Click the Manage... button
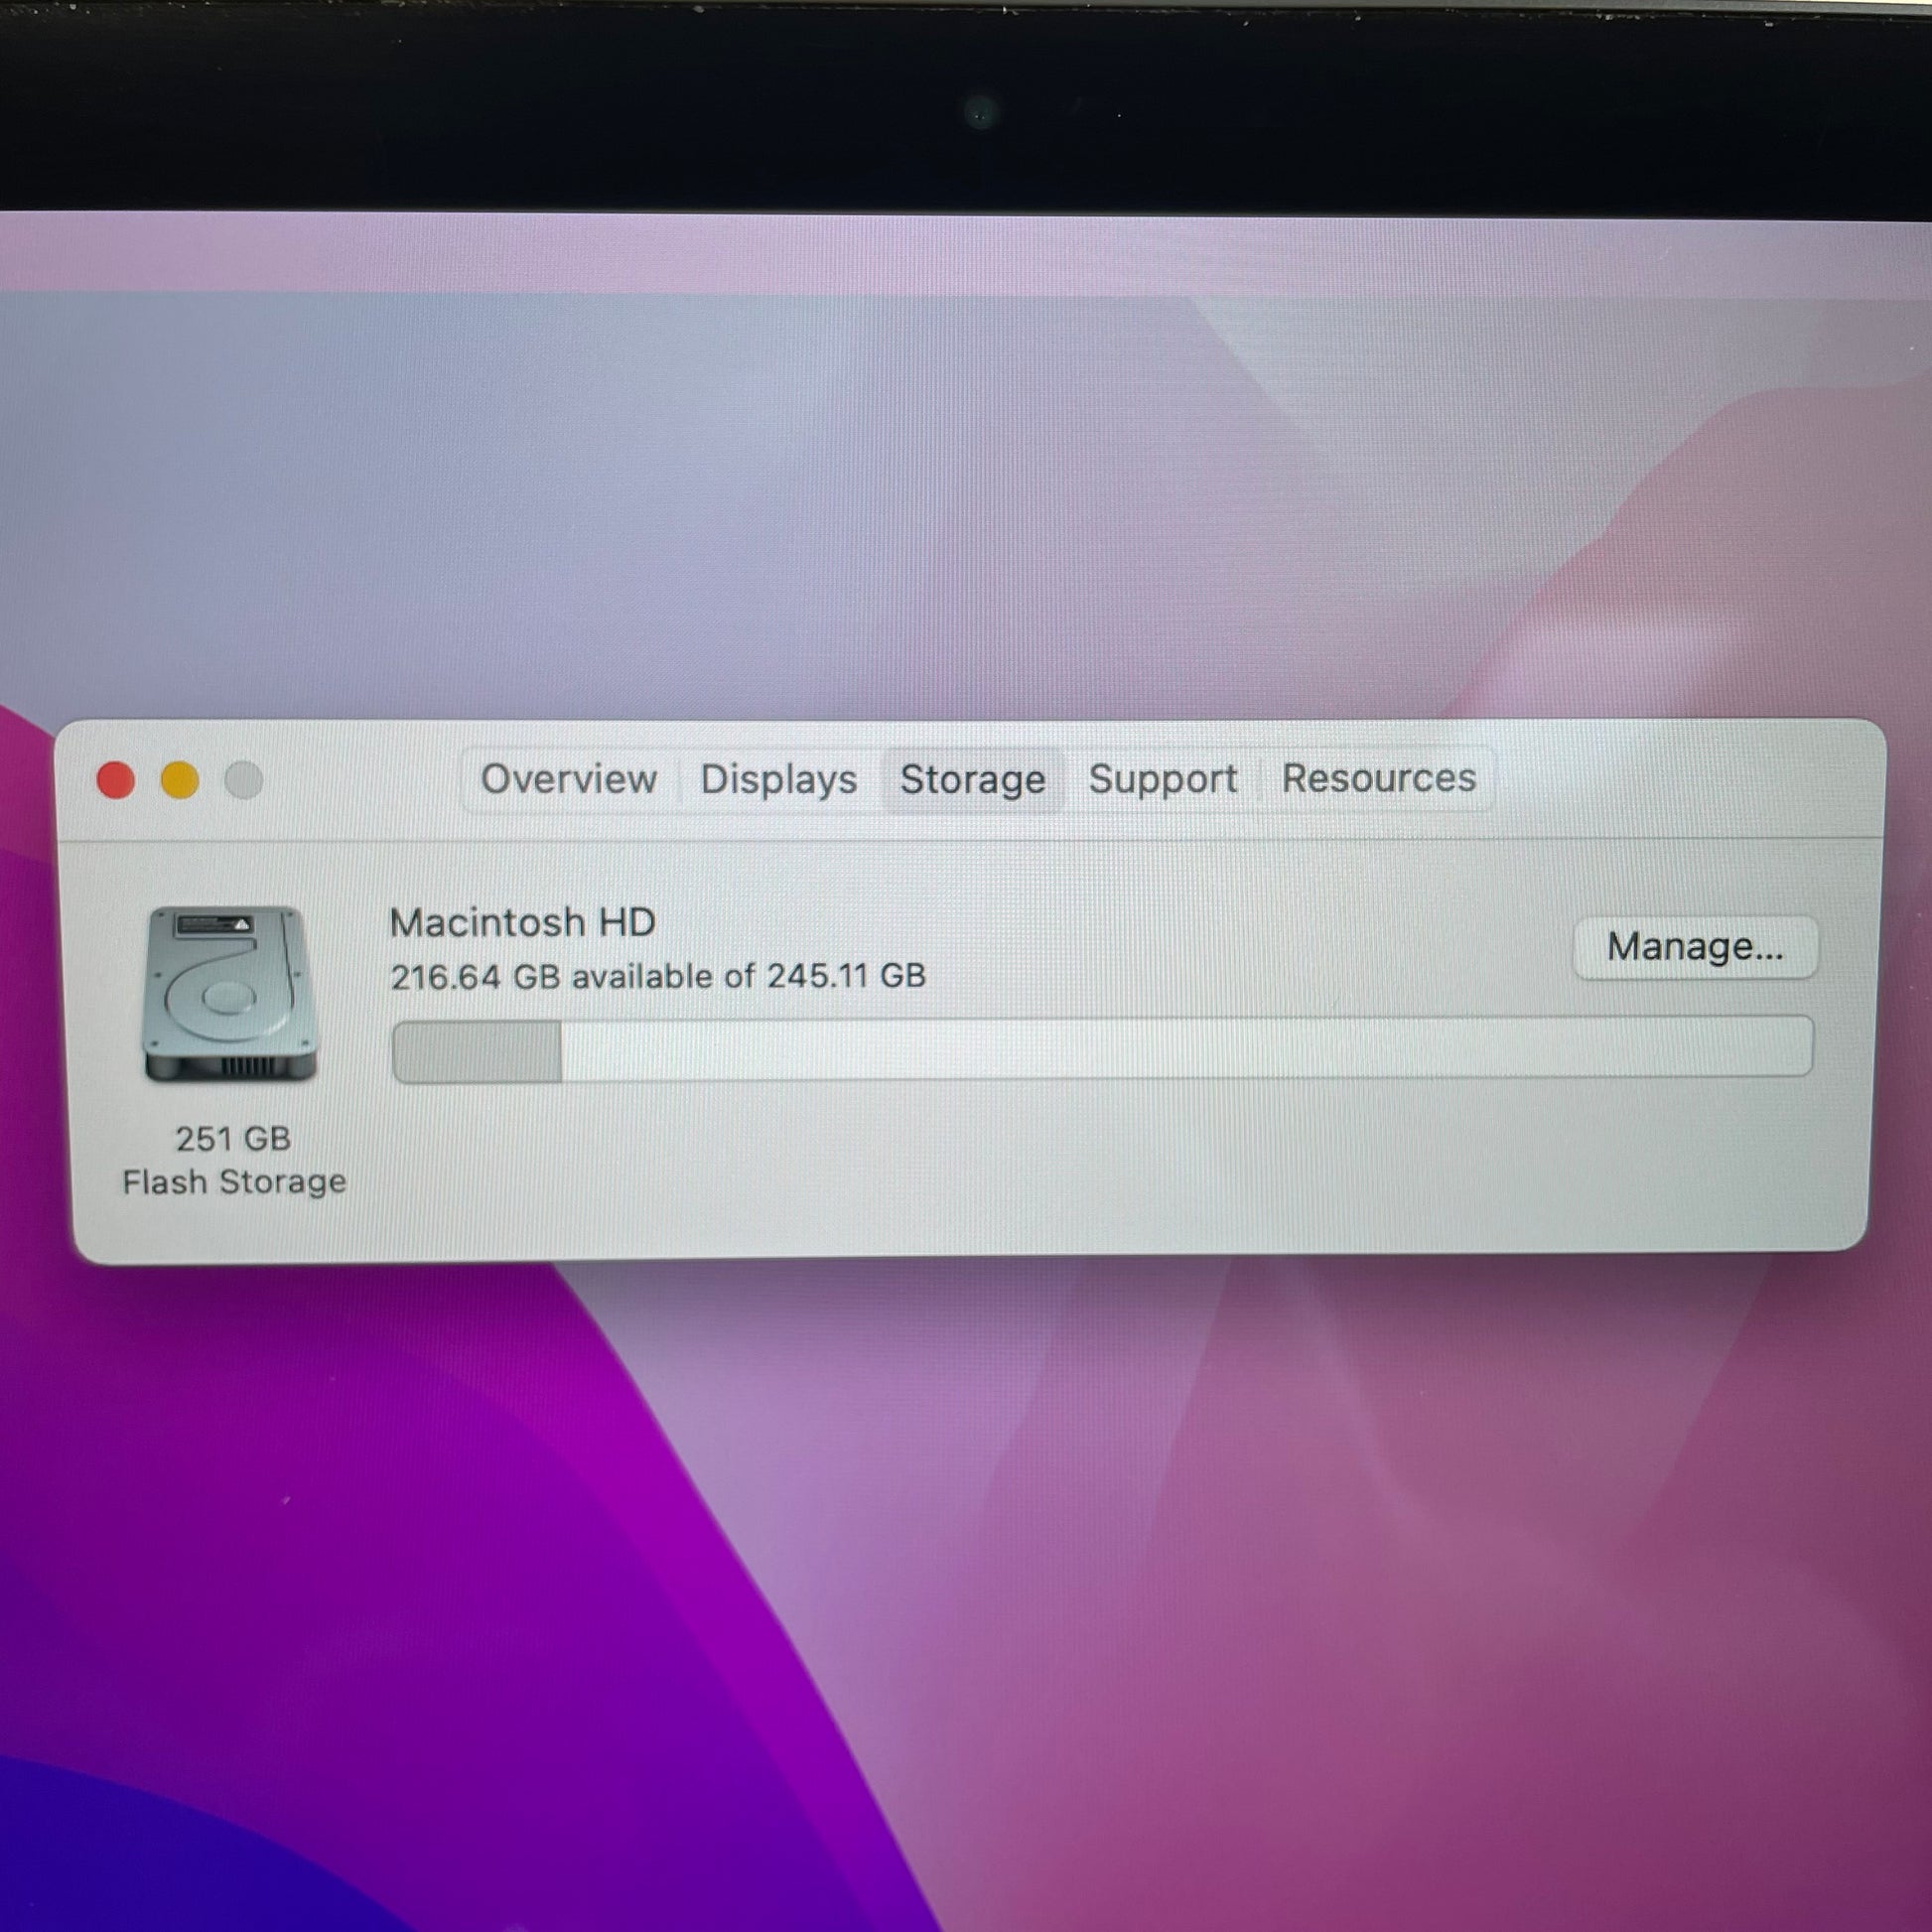 pos(1695,946)
